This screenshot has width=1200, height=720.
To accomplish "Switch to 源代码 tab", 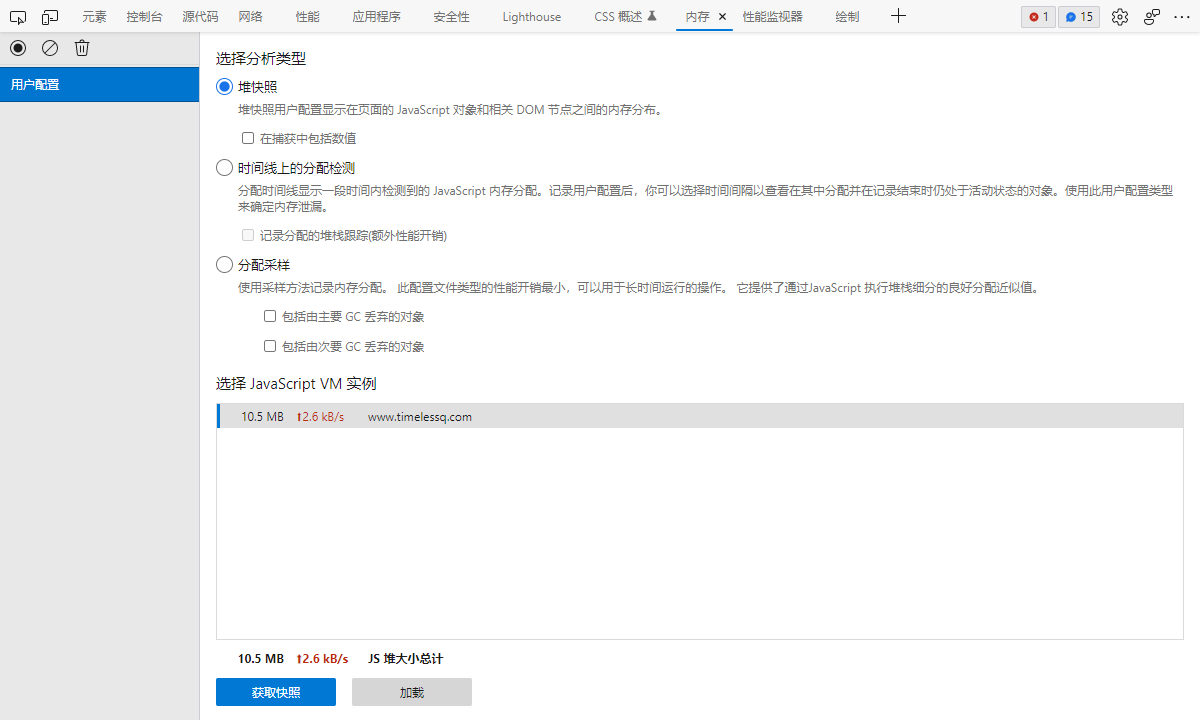I will point(200,17).
